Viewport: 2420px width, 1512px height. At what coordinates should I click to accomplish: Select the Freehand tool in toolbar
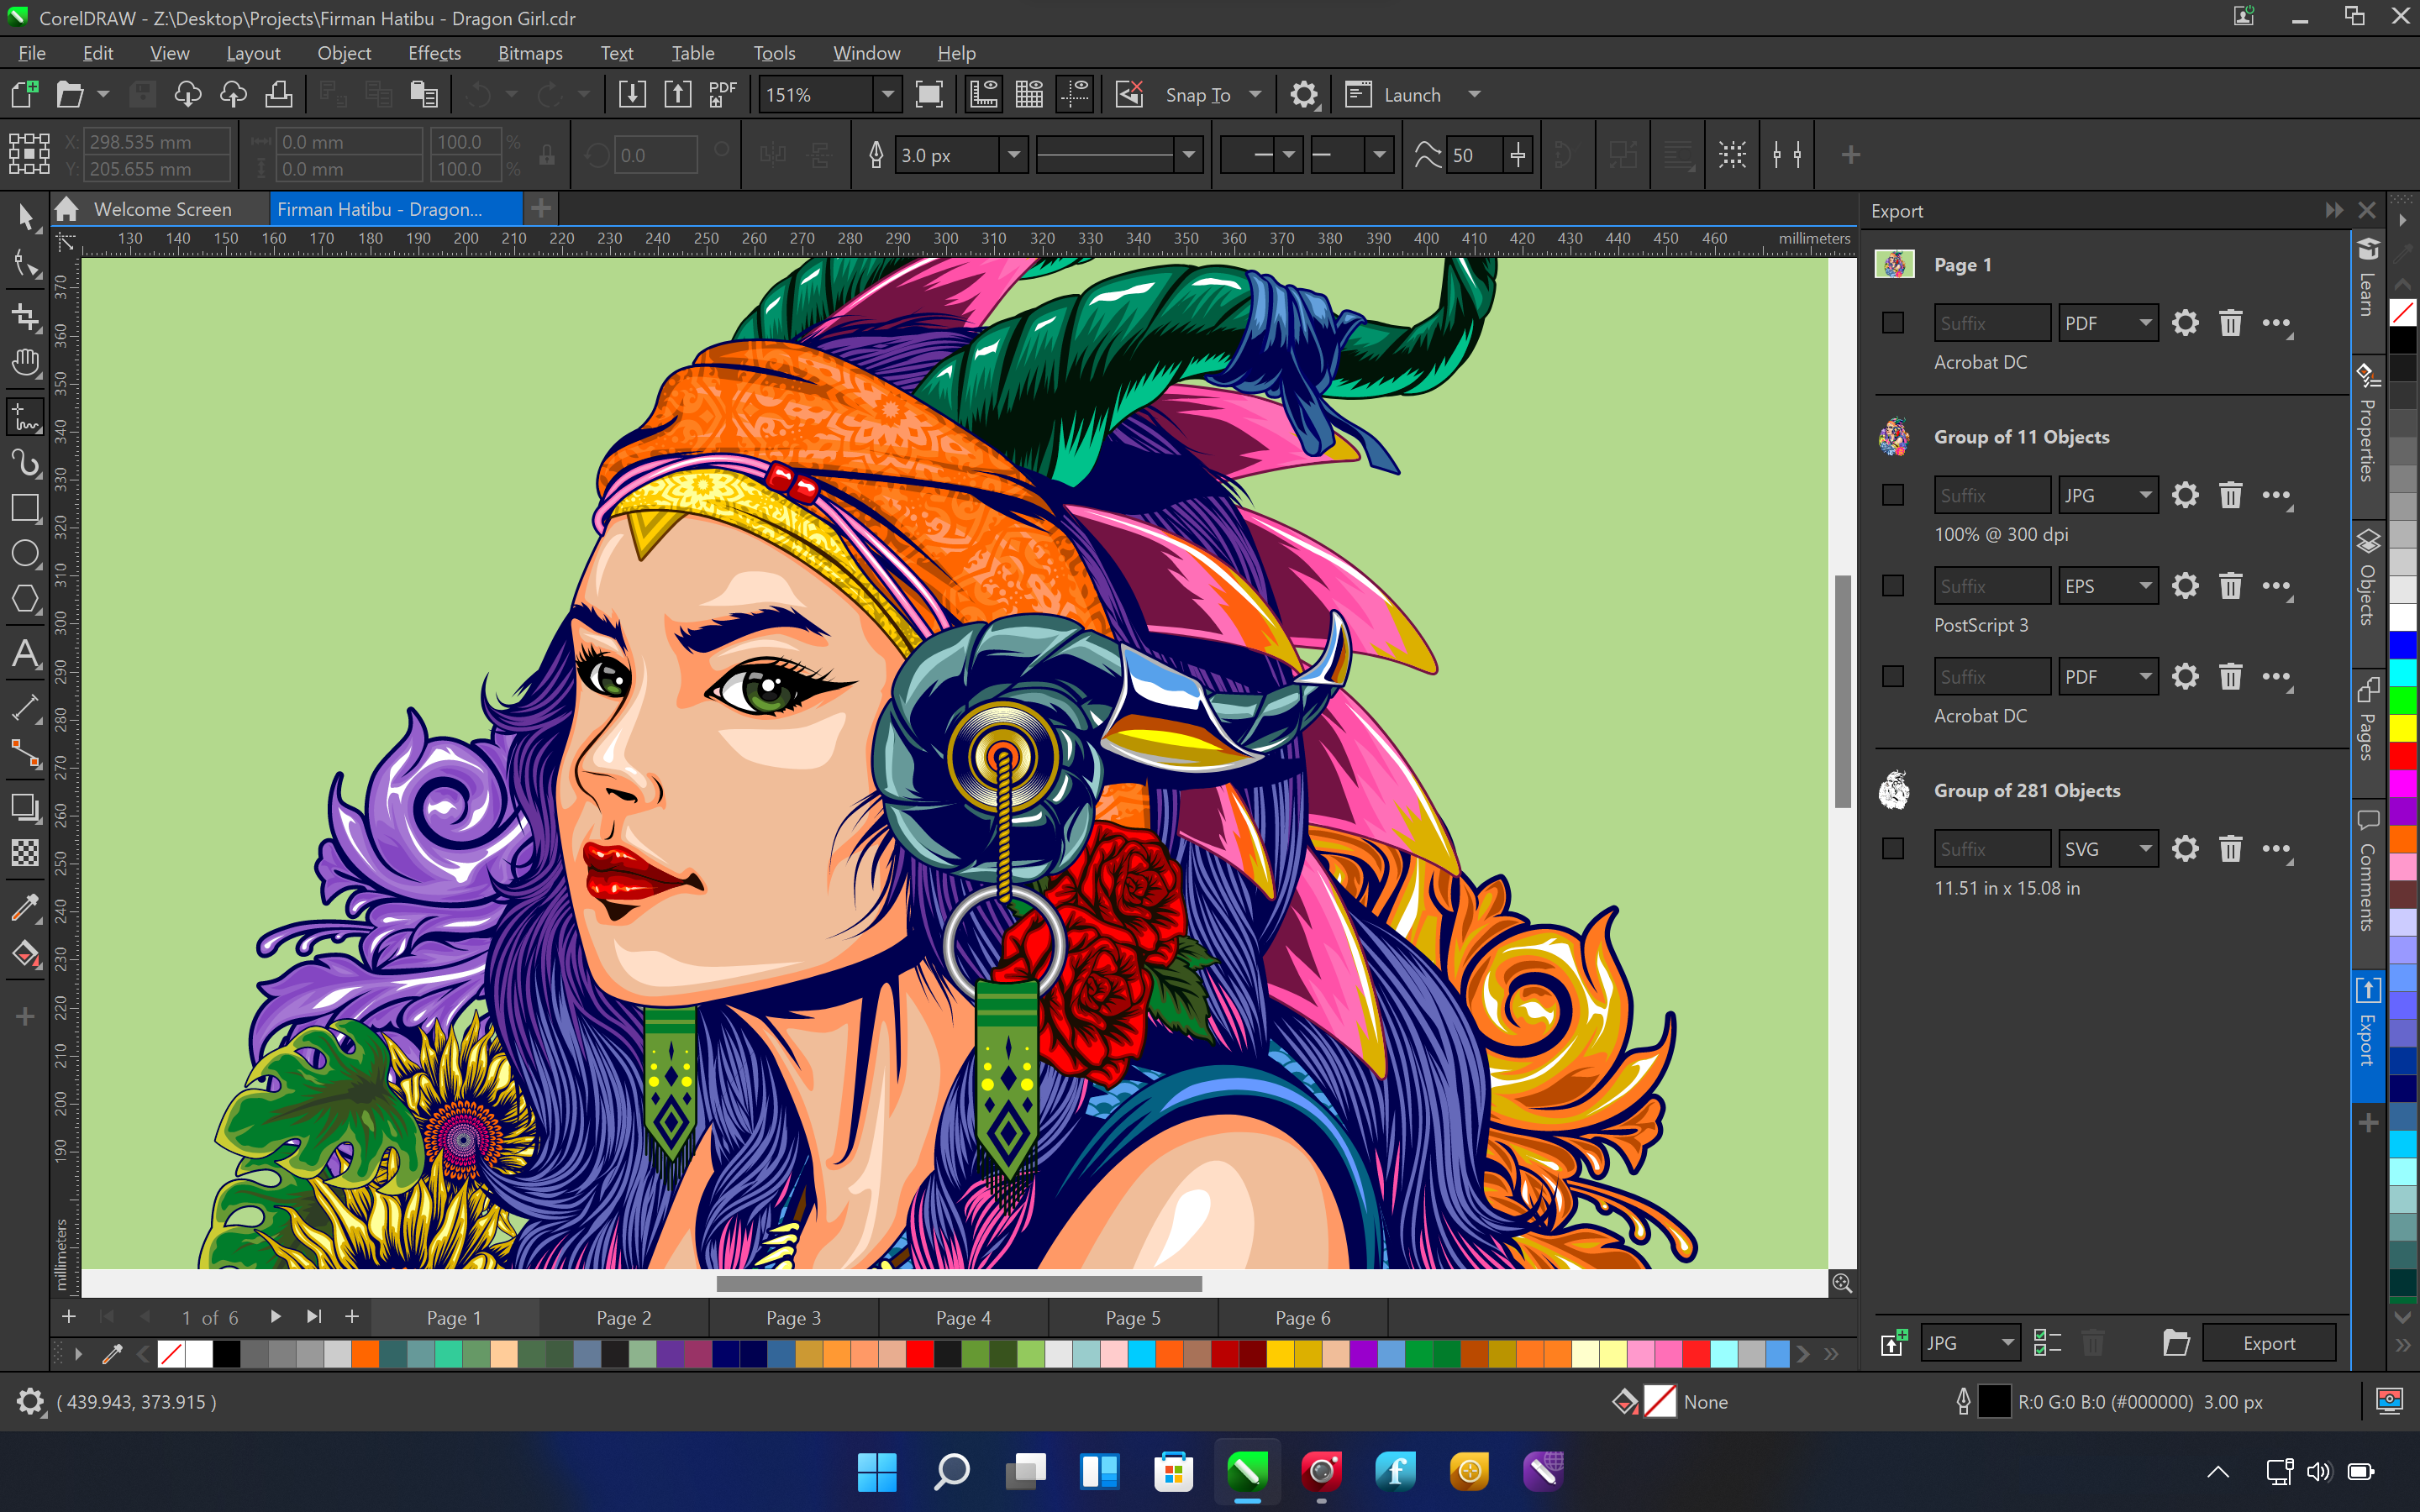click(24, 418)
